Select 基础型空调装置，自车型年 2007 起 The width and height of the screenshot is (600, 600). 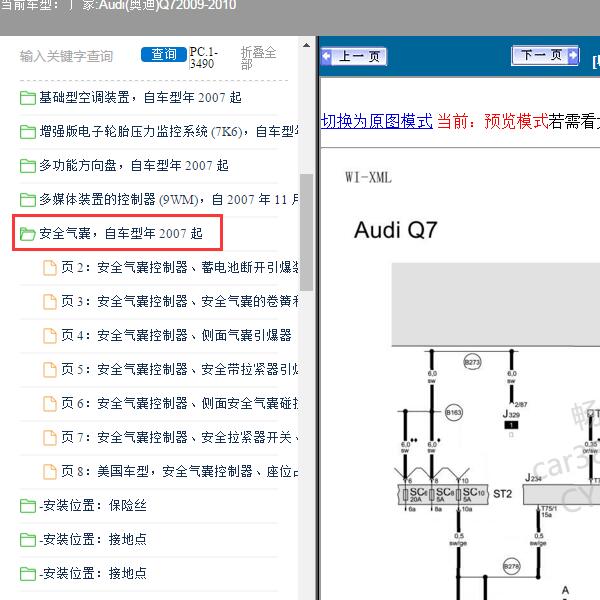tap(140, 98)
